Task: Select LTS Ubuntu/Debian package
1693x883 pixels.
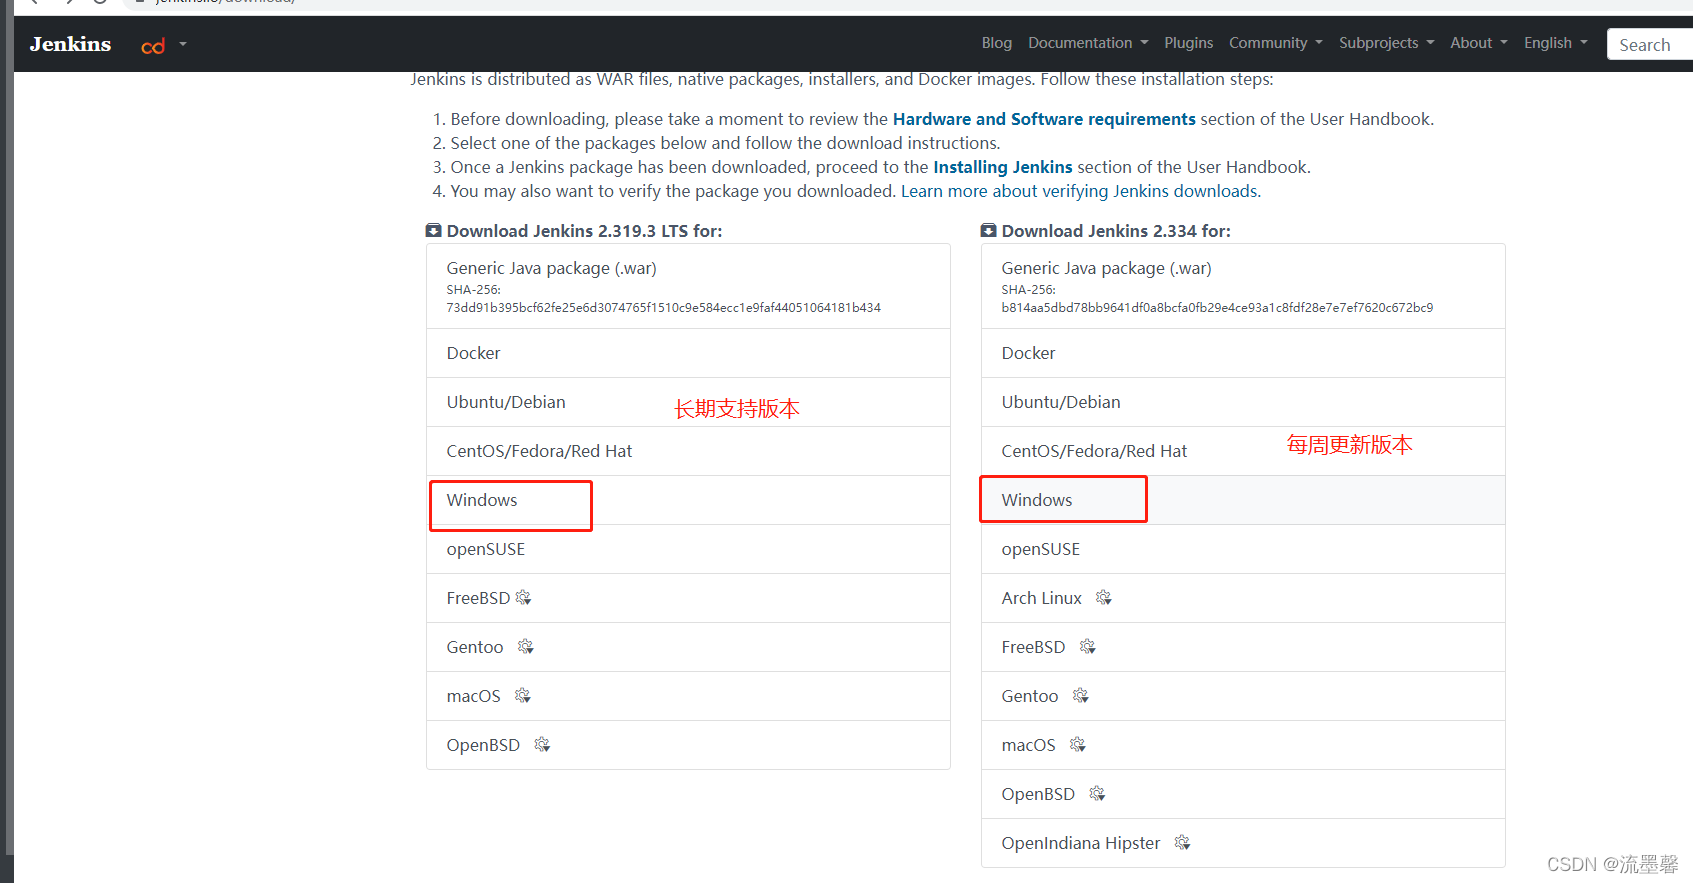Action: click(688, 402)
